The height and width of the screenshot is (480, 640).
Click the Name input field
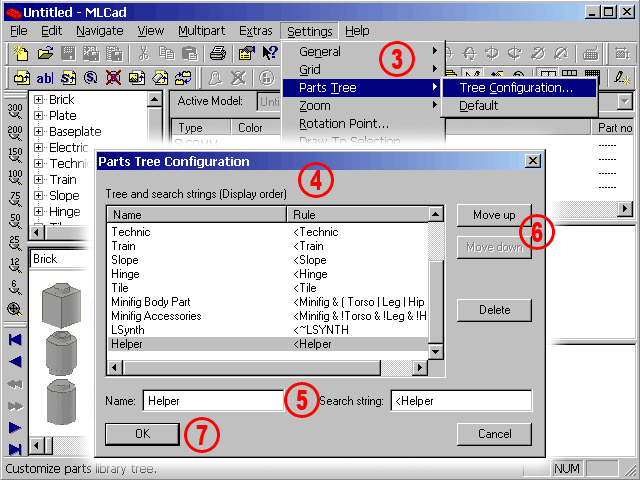[213, 401]
